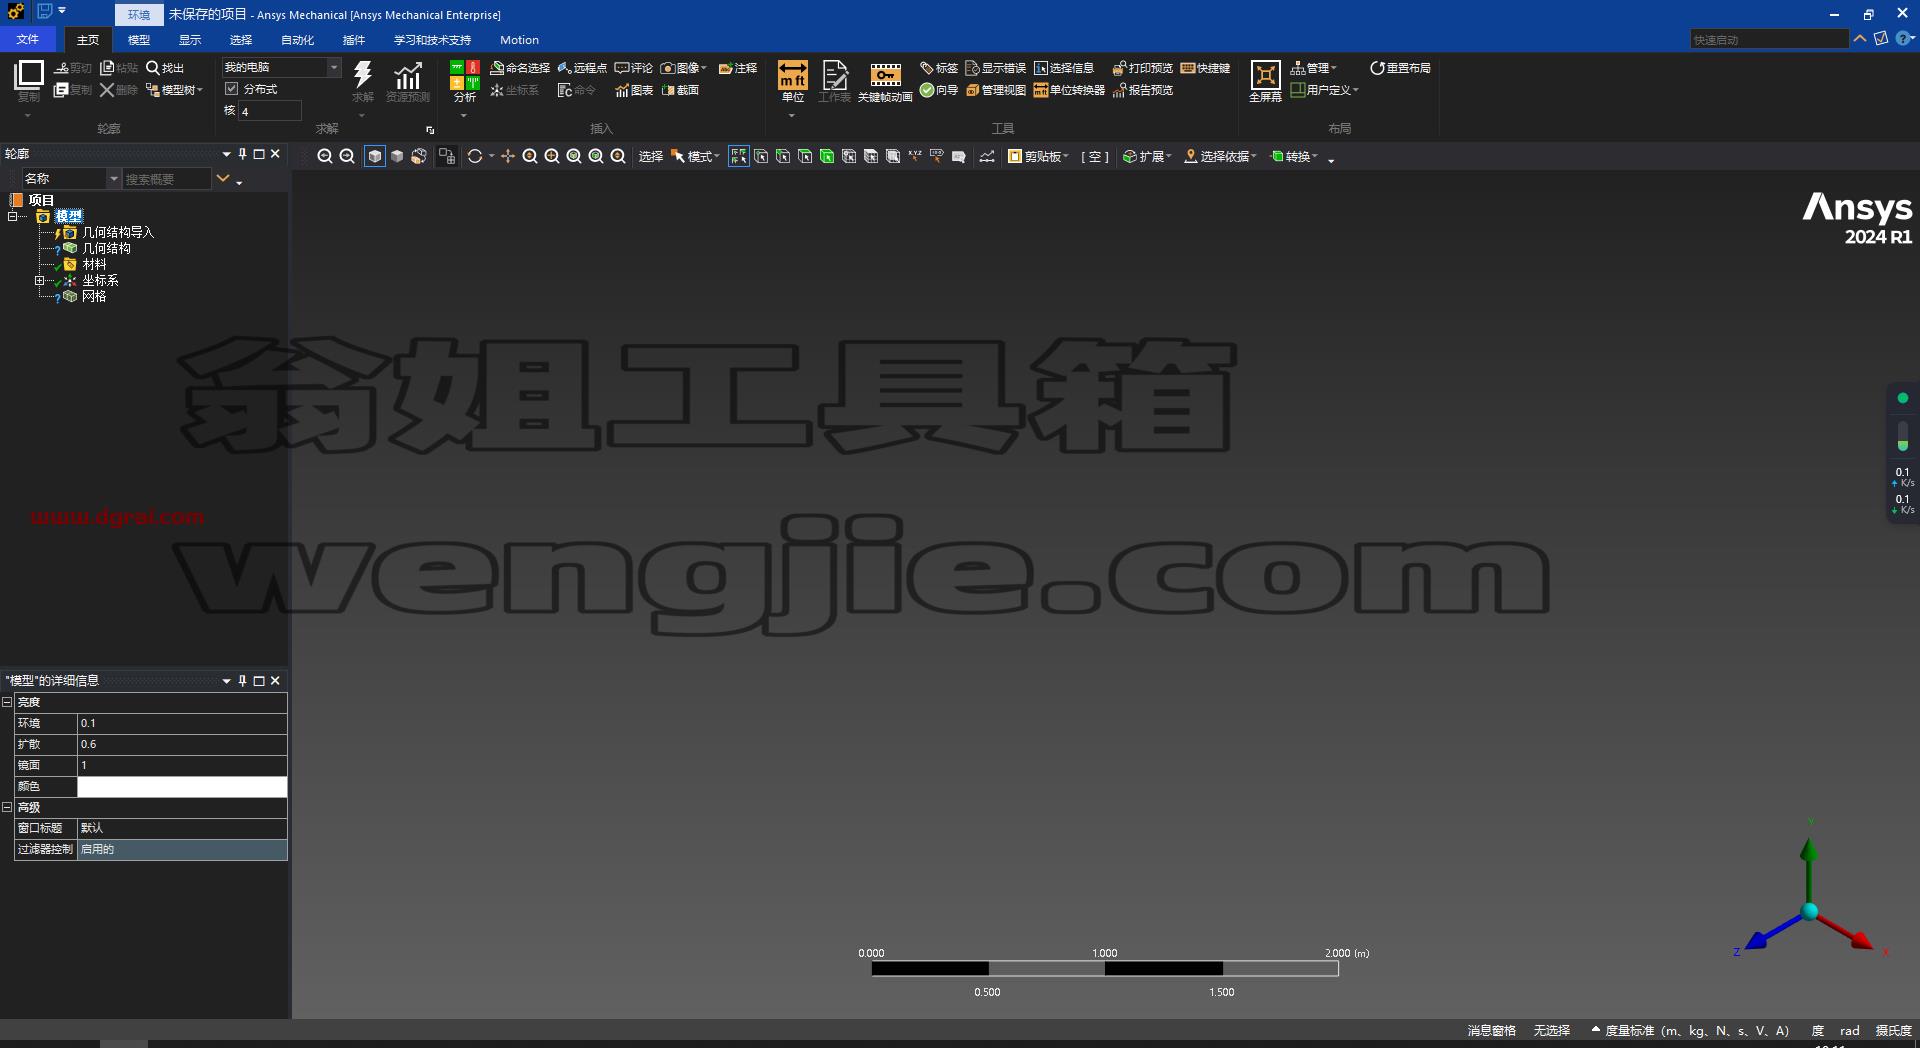Open the 管理 layout dropdown
This screenshot has width=1920, height=1048.
coord(1313,68)
